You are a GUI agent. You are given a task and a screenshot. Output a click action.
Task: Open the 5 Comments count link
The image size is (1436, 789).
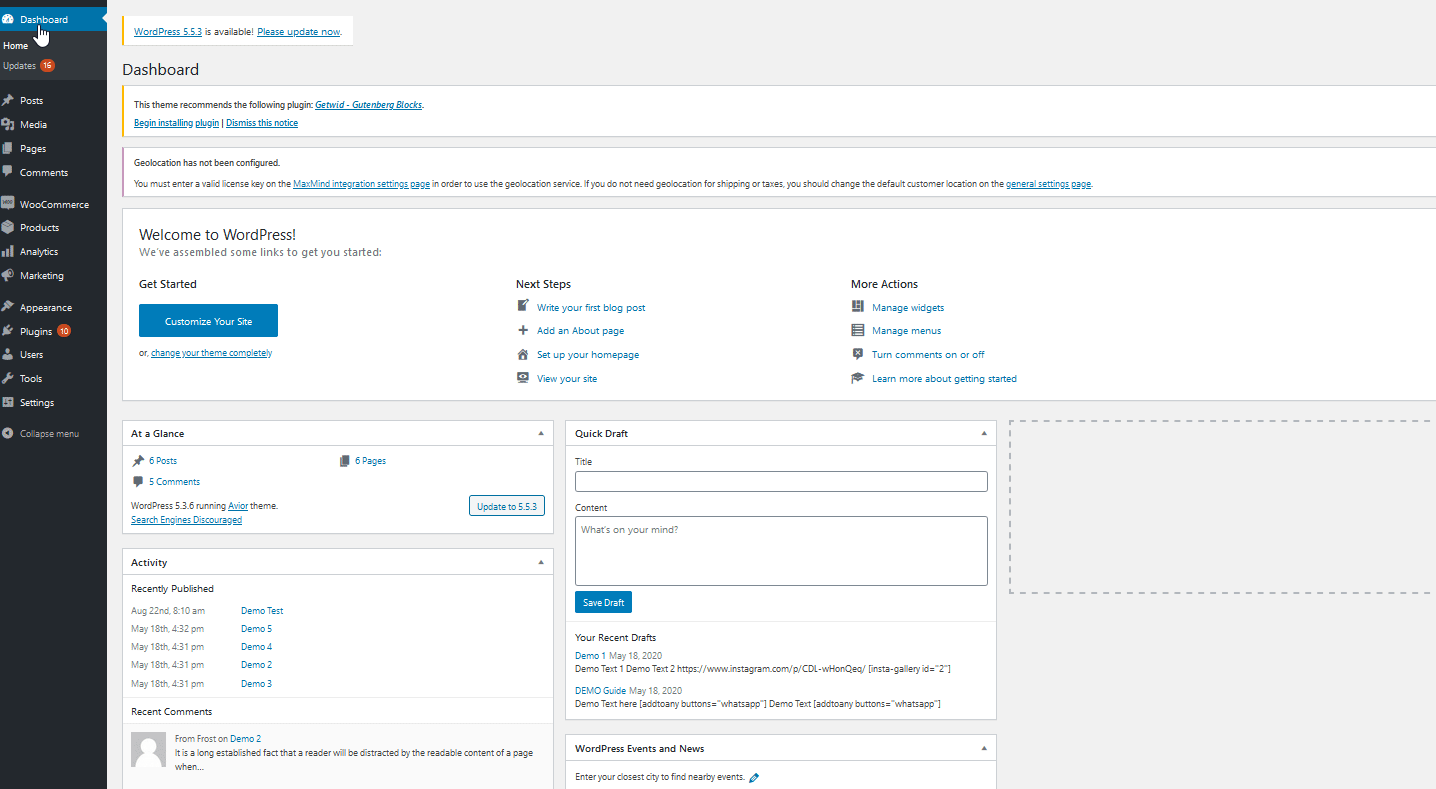tap(174, 482)
